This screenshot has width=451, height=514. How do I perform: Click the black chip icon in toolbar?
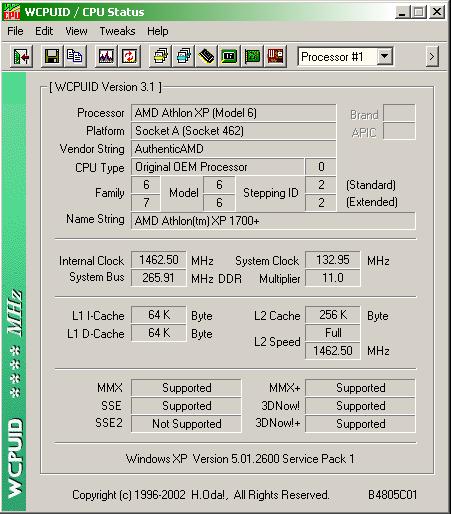tap(206, 57)
